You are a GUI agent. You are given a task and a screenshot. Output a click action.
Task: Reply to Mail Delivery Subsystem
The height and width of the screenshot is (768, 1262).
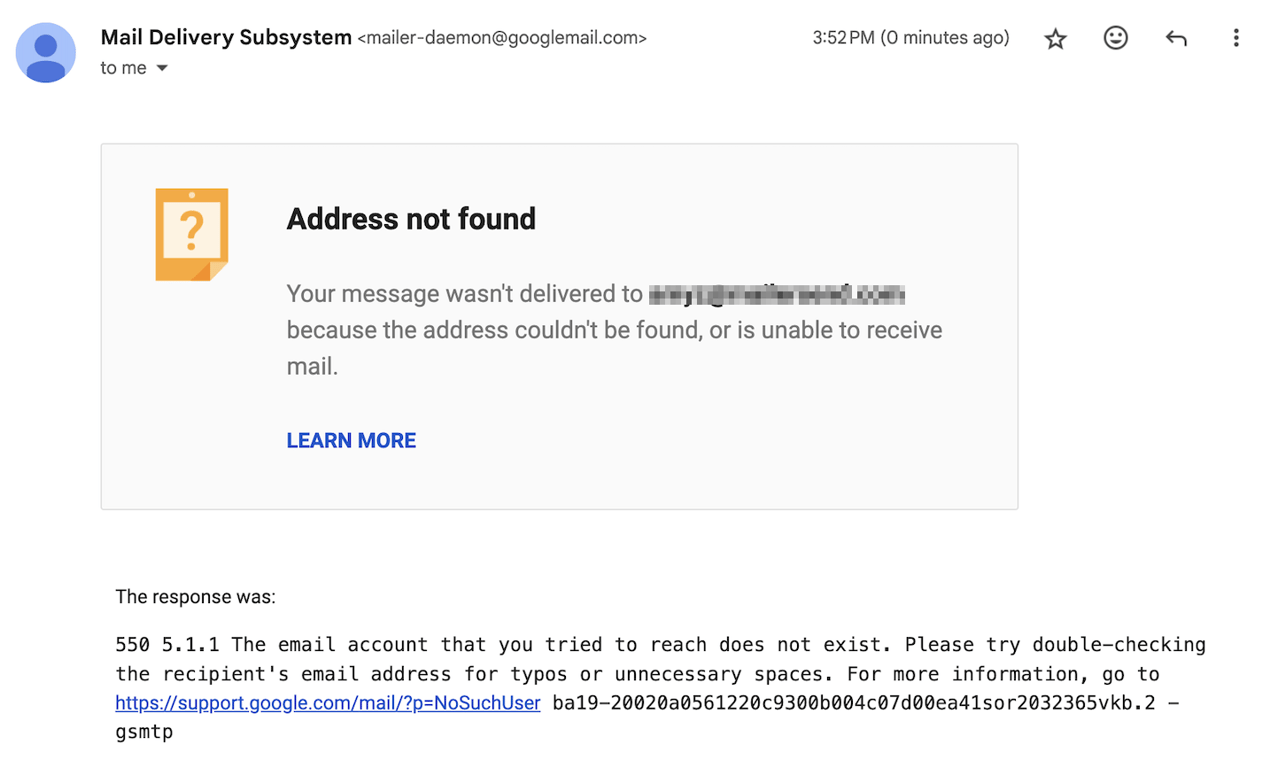pyautogui.click(x=1175, y=37)
